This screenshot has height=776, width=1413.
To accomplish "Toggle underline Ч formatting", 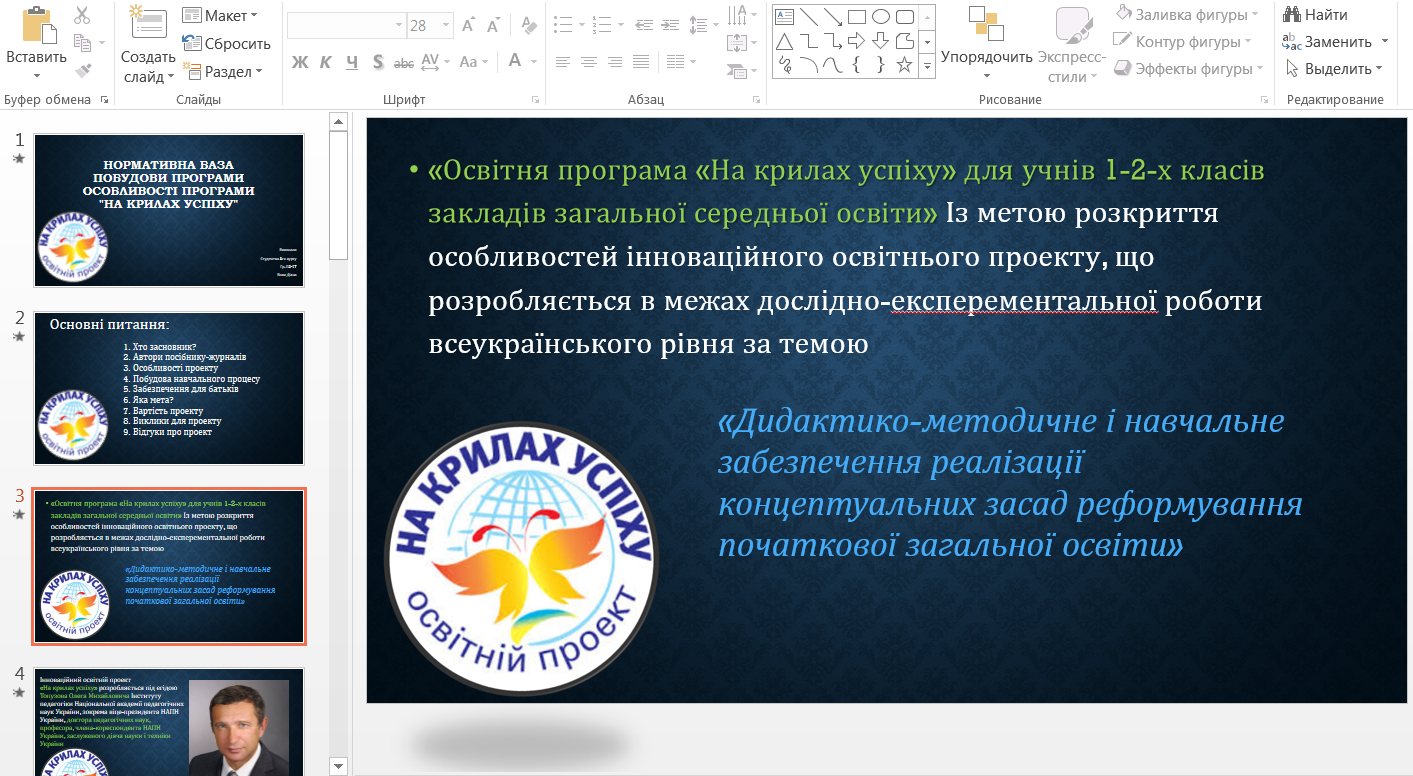I will 352,62.
